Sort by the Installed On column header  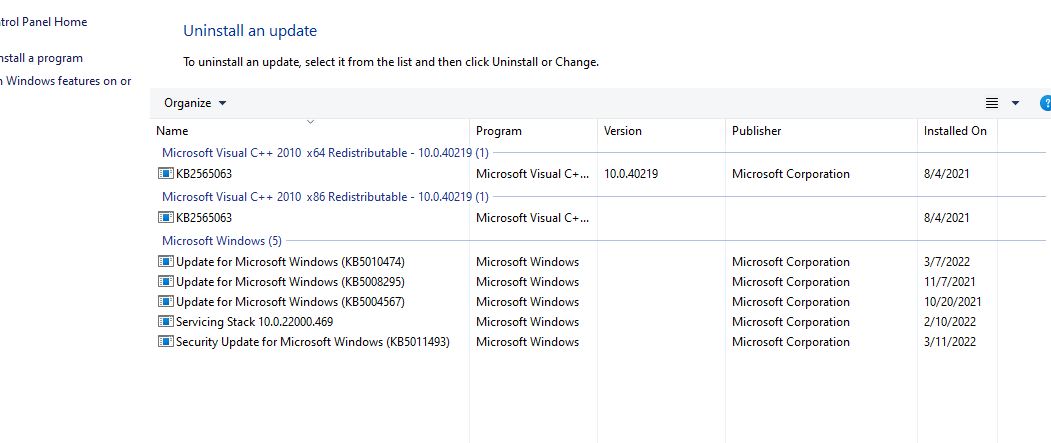coord(955,131)
